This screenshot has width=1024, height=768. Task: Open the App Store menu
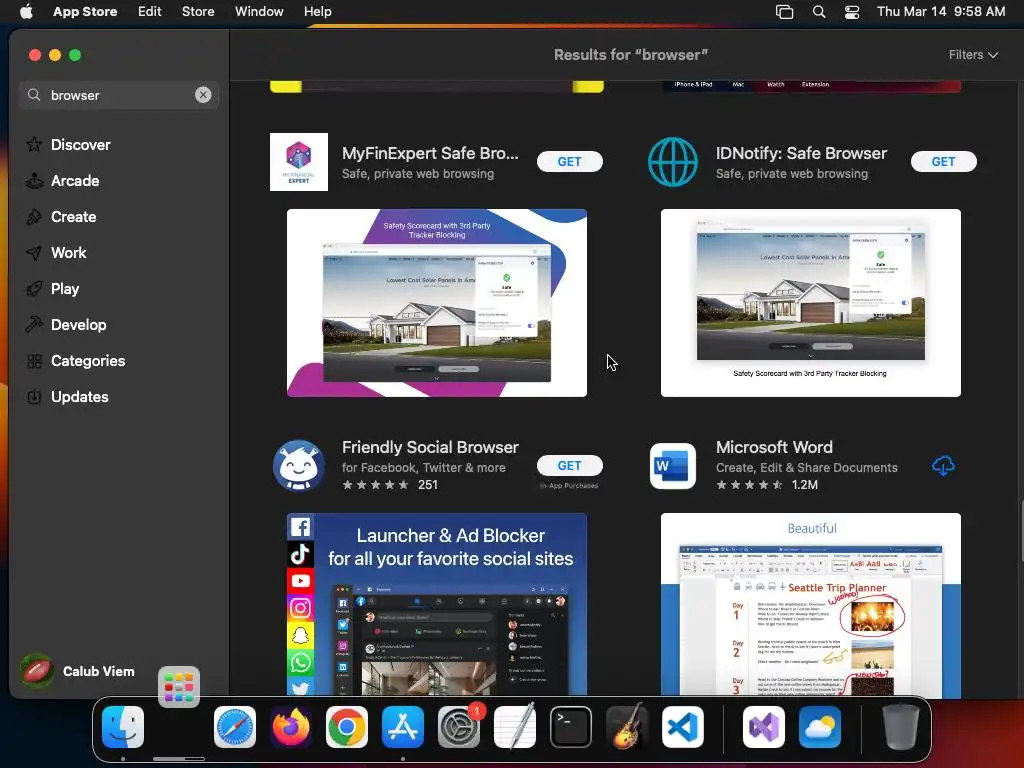(85, 12)
